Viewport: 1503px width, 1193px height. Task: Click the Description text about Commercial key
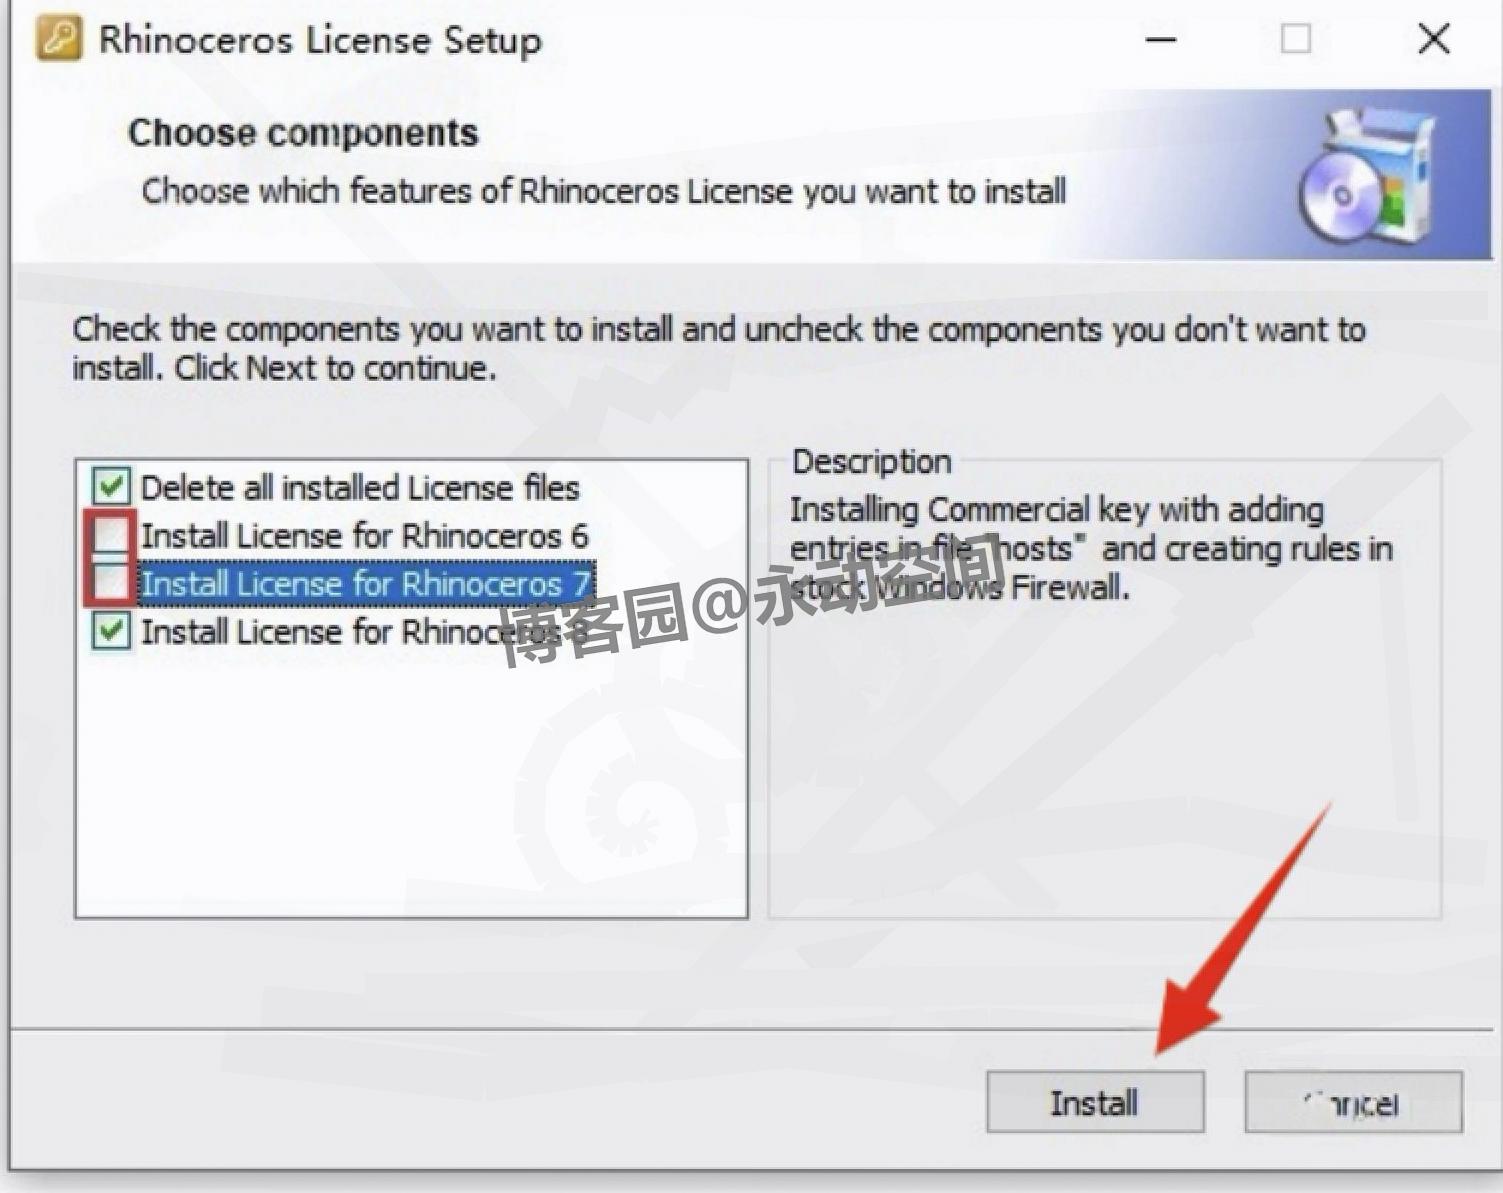[1091, 548]
